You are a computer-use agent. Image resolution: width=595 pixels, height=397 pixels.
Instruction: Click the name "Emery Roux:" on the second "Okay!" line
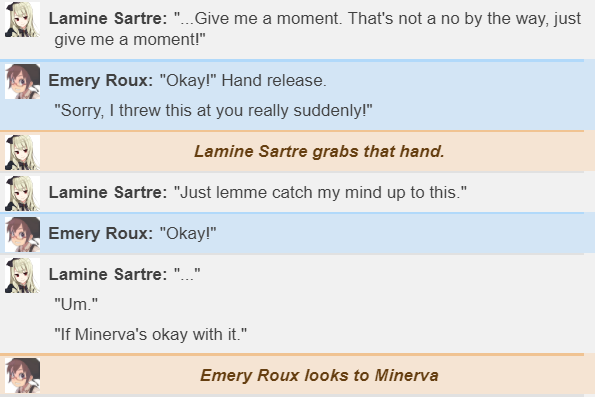101,233
